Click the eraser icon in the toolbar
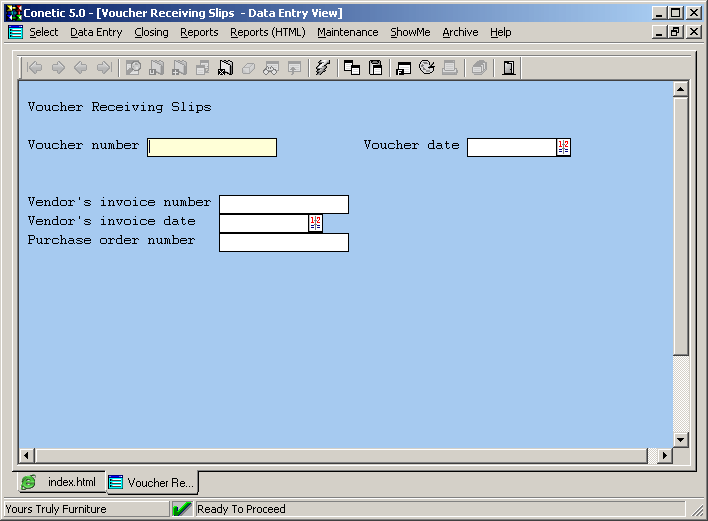This screenshot has width=708, height=521. pyautogui.click(x=248, y=68)
